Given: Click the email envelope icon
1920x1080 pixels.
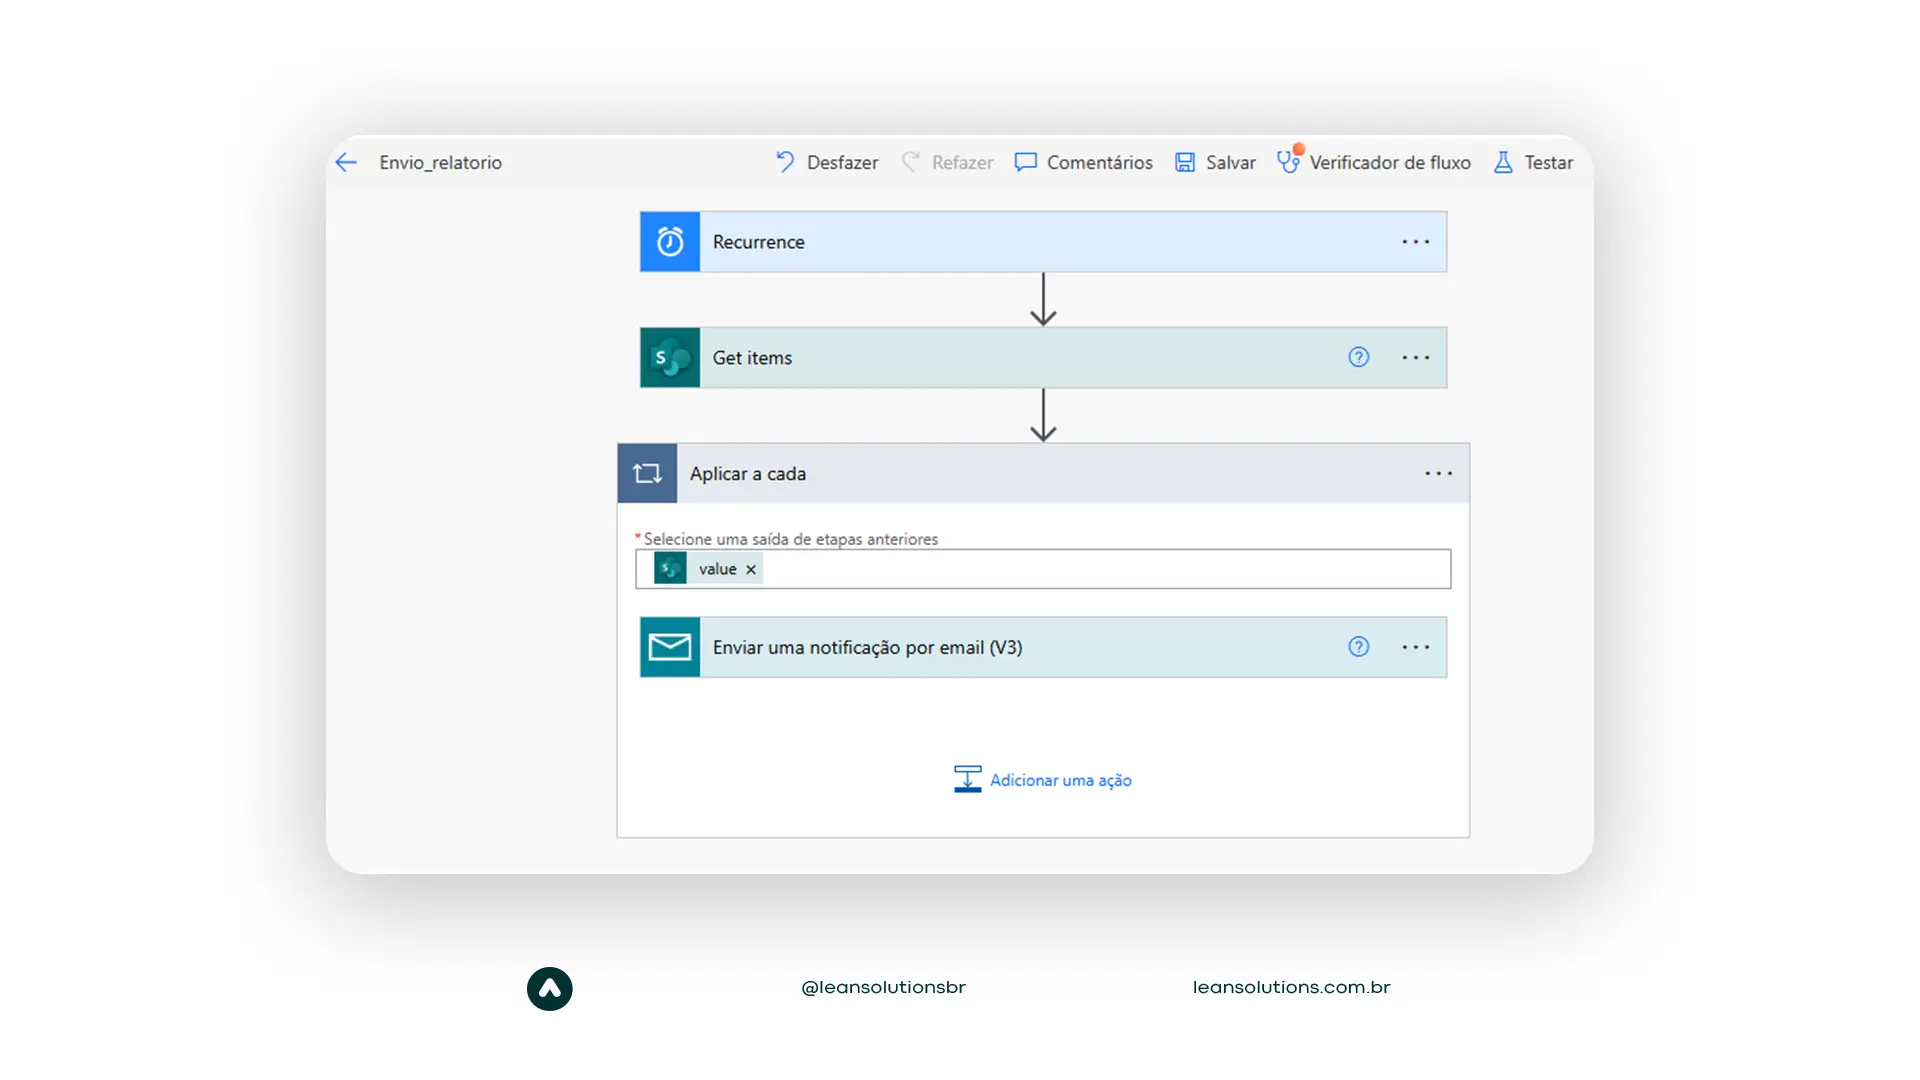Looking at the screenshot, I should [670, 647].
